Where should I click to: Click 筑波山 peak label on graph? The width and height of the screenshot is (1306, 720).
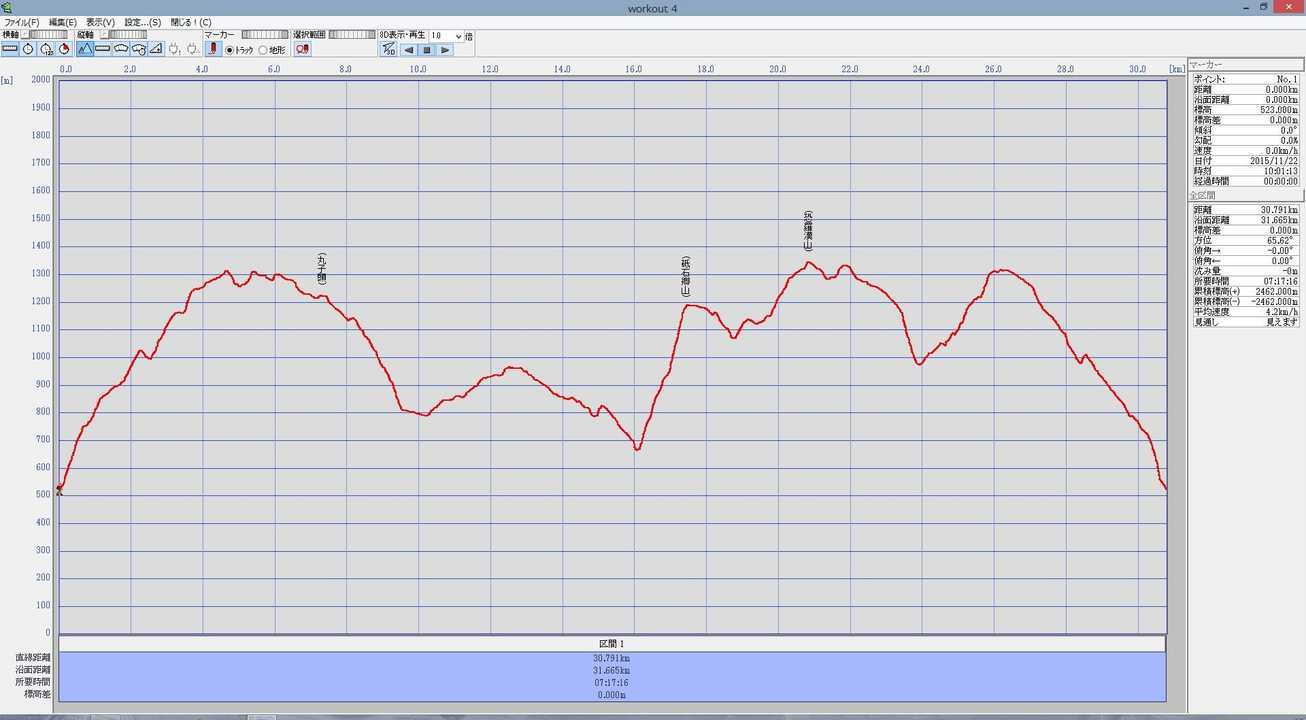click(x=808, y=231)
